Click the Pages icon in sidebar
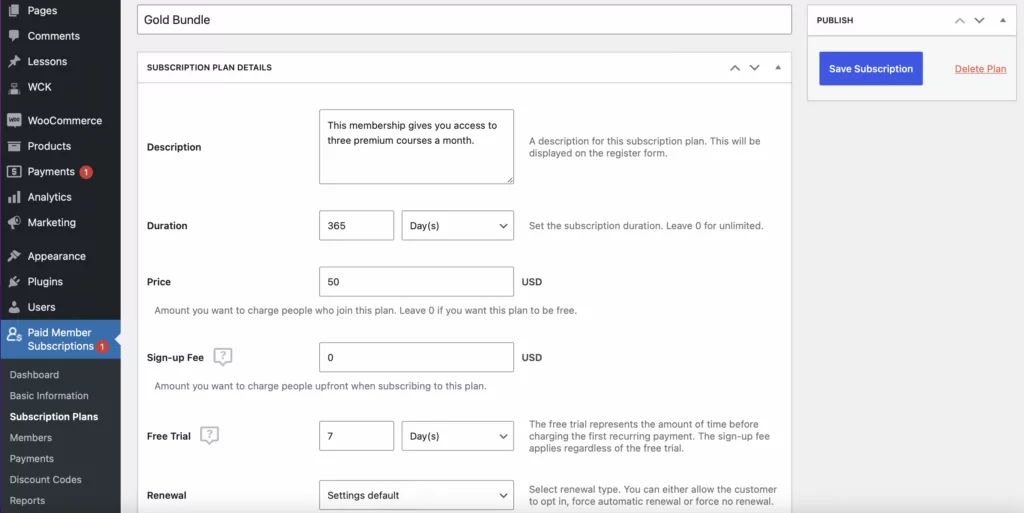 (x=14, y=10)
